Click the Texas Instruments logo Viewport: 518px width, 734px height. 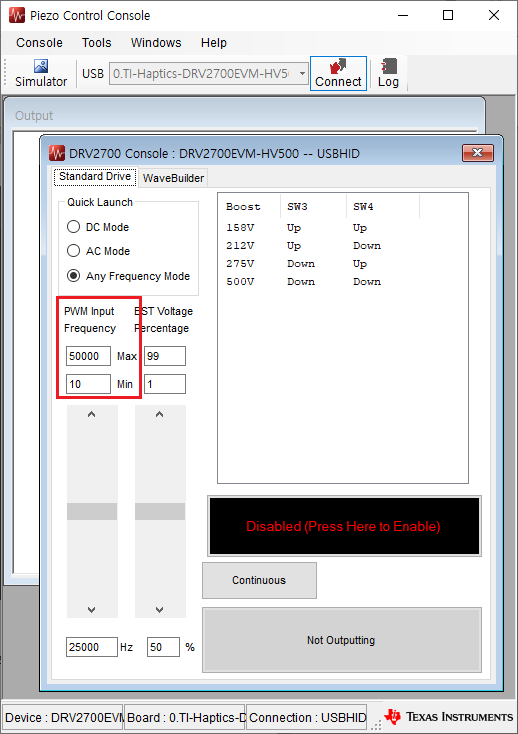tap(448, 717)
